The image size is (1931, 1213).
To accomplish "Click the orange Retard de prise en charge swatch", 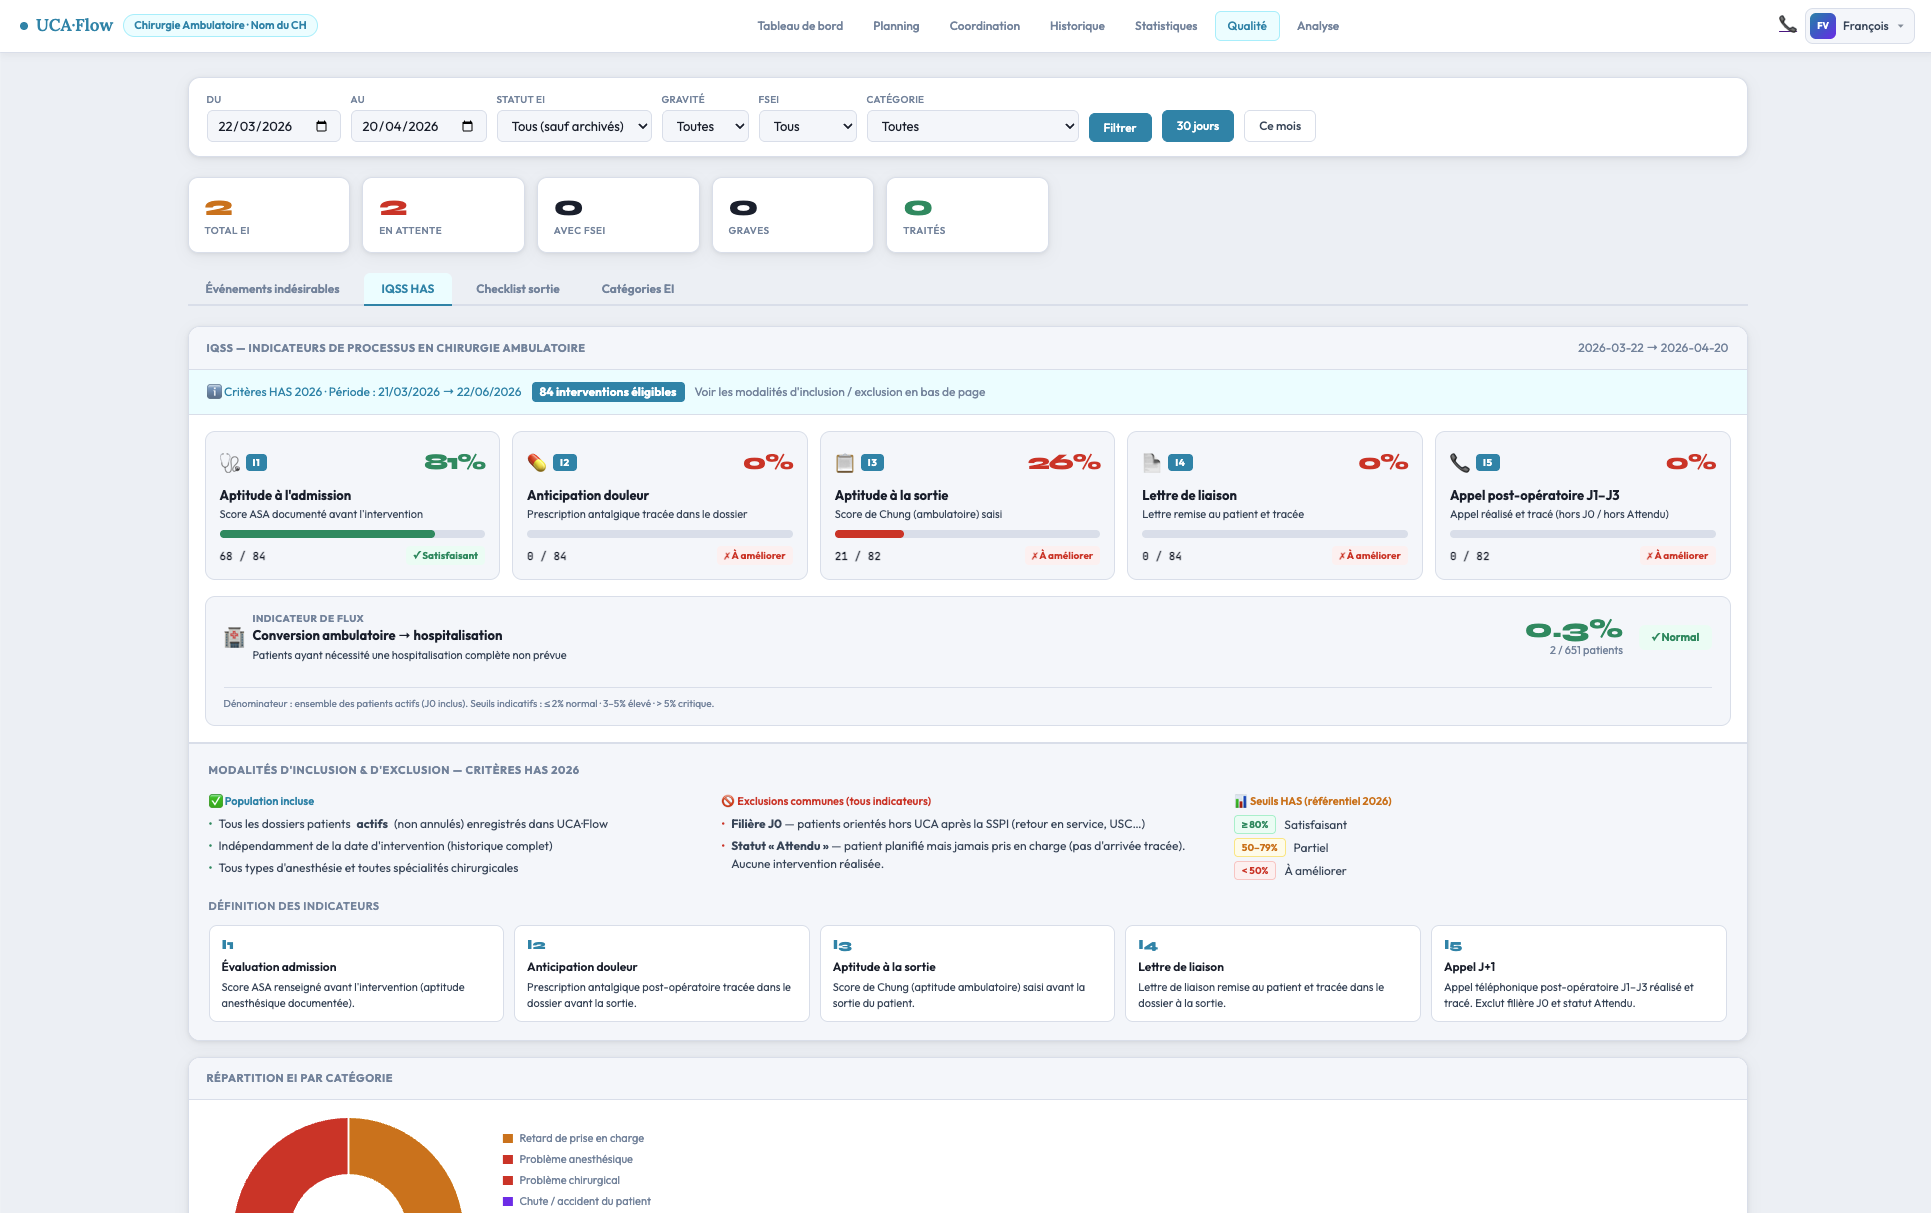I will click(x=508, y=1138).
